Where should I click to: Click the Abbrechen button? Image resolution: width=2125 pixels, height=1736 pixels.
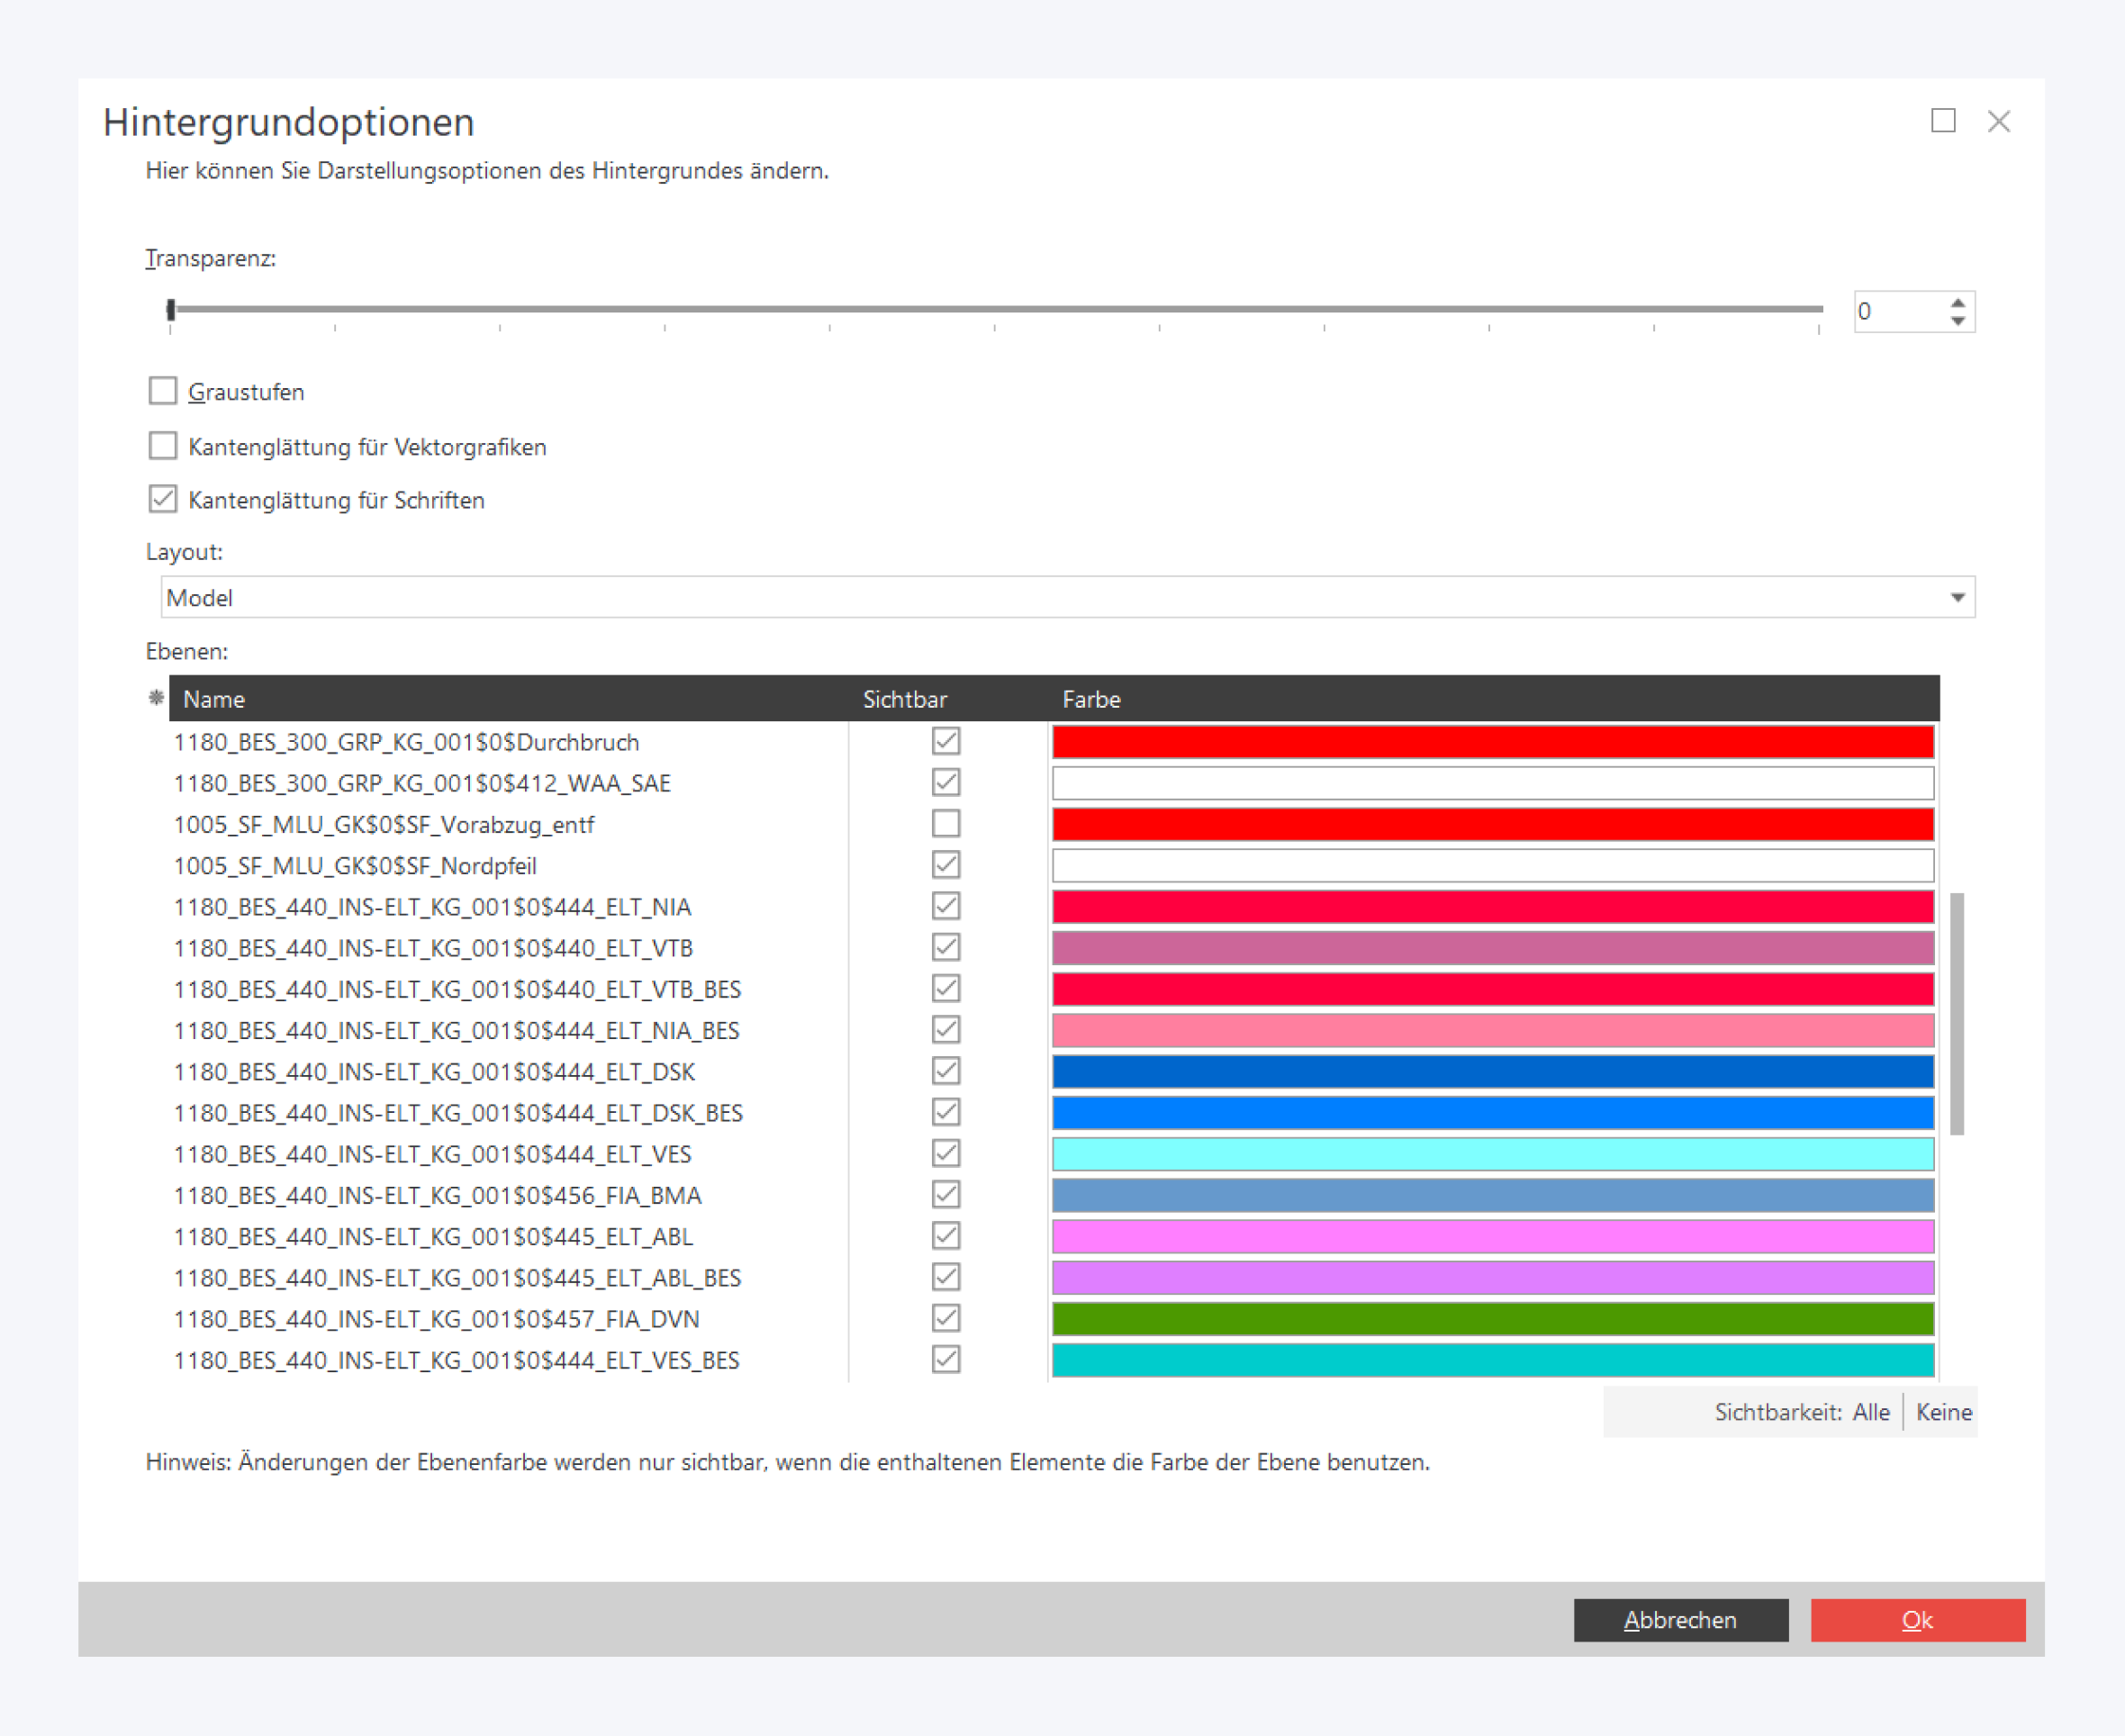pyautogui.click(x=1680, y=1620)
